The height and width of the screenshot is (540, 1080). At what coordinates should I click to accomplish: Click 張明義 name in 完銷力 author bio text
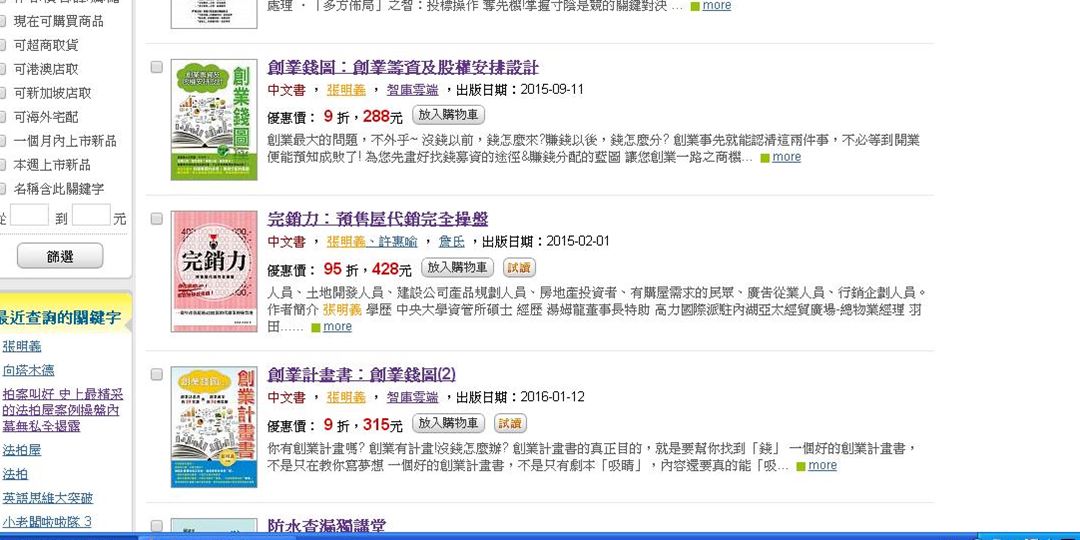tap(342, 309)
